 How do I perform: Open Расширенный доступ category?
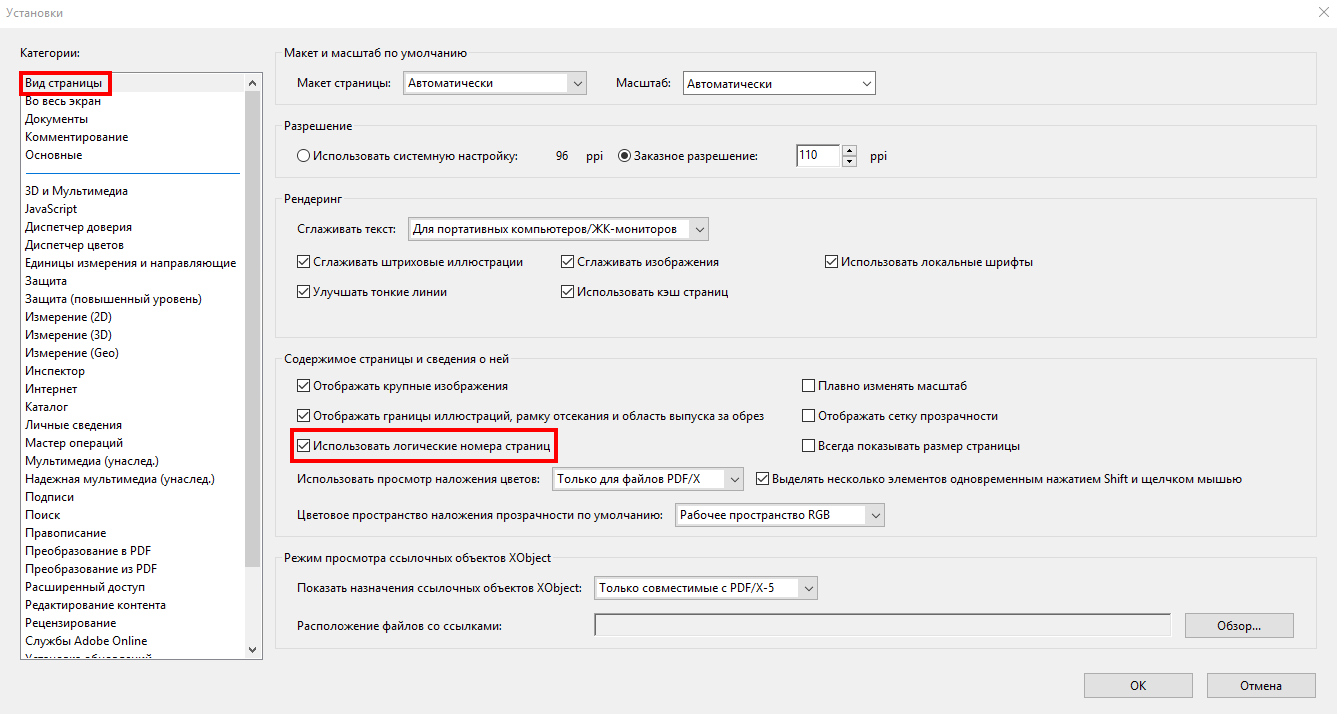[85, 587]
